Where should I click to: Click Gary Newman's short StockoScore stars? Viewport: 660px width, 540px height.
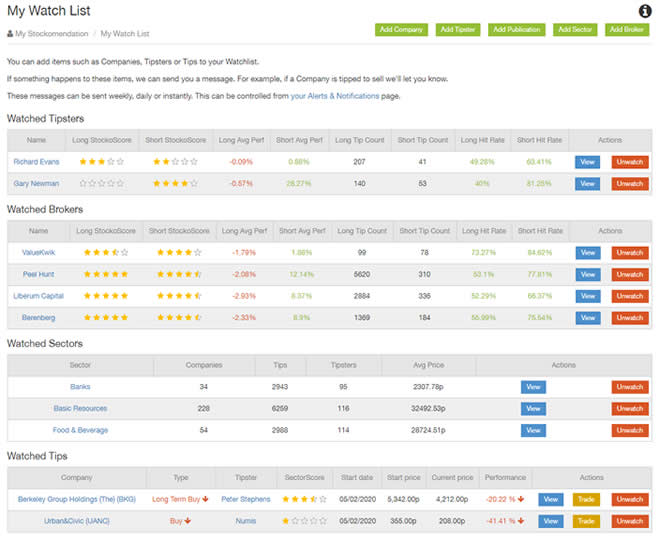coord(176,184)
